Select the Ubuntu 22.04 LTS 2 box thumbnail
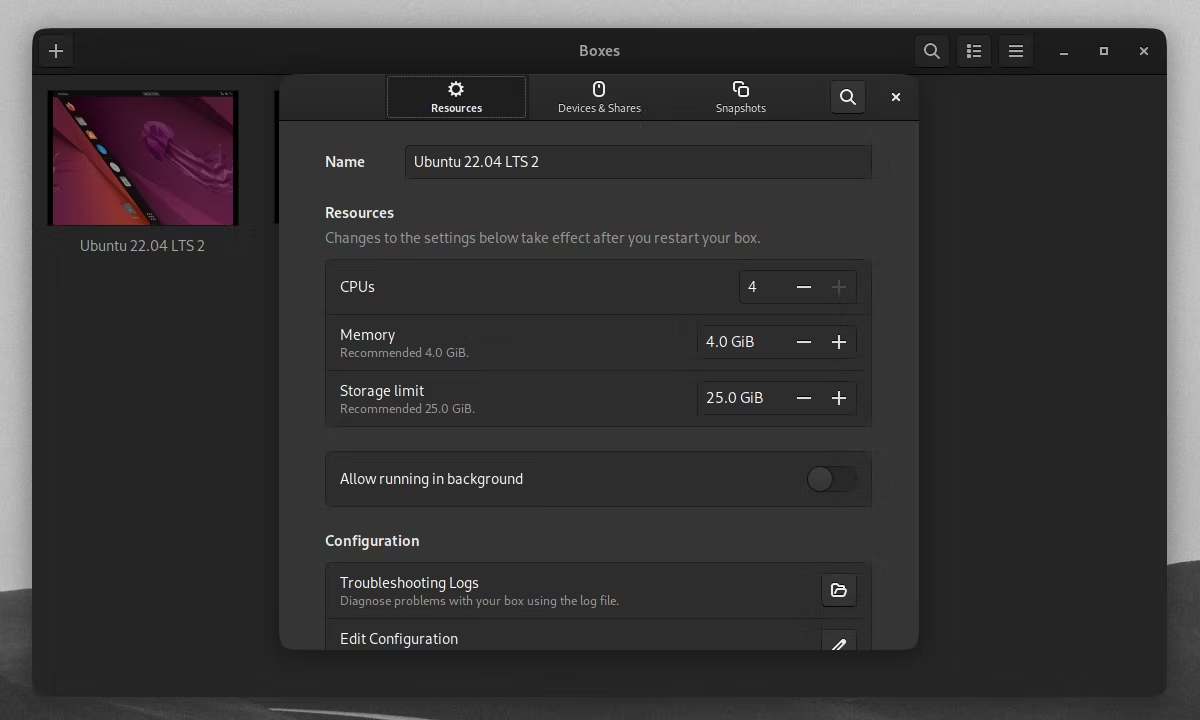This screenshot has height=720, width=1200. click(143, 159)
